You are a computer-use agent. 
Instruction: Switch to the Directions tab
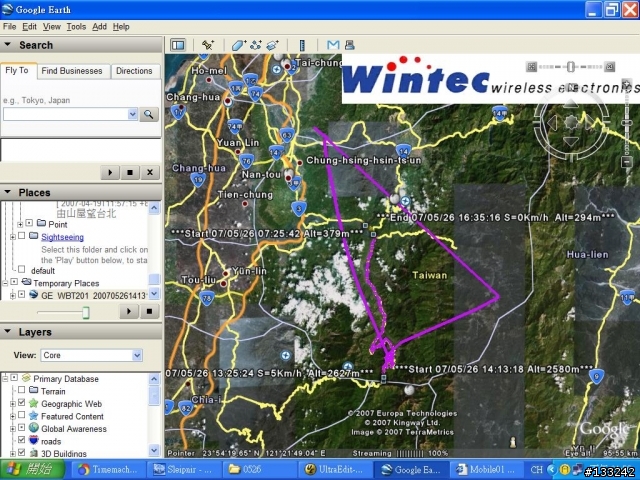[x=134, y=71]
